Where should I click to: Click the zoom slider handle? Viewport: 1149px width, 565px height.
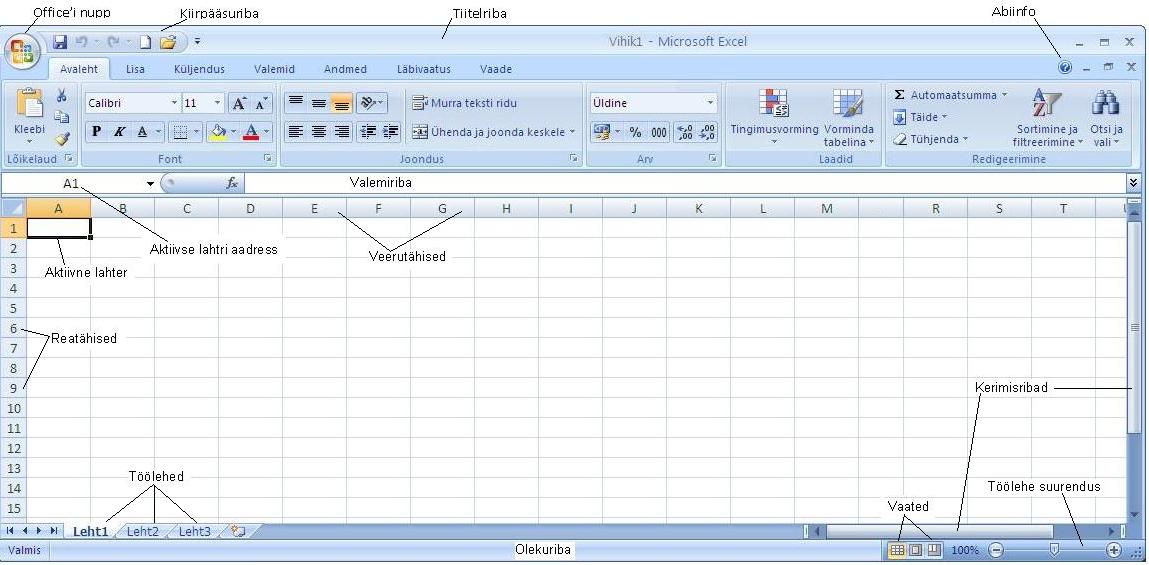click(1054, 549)
